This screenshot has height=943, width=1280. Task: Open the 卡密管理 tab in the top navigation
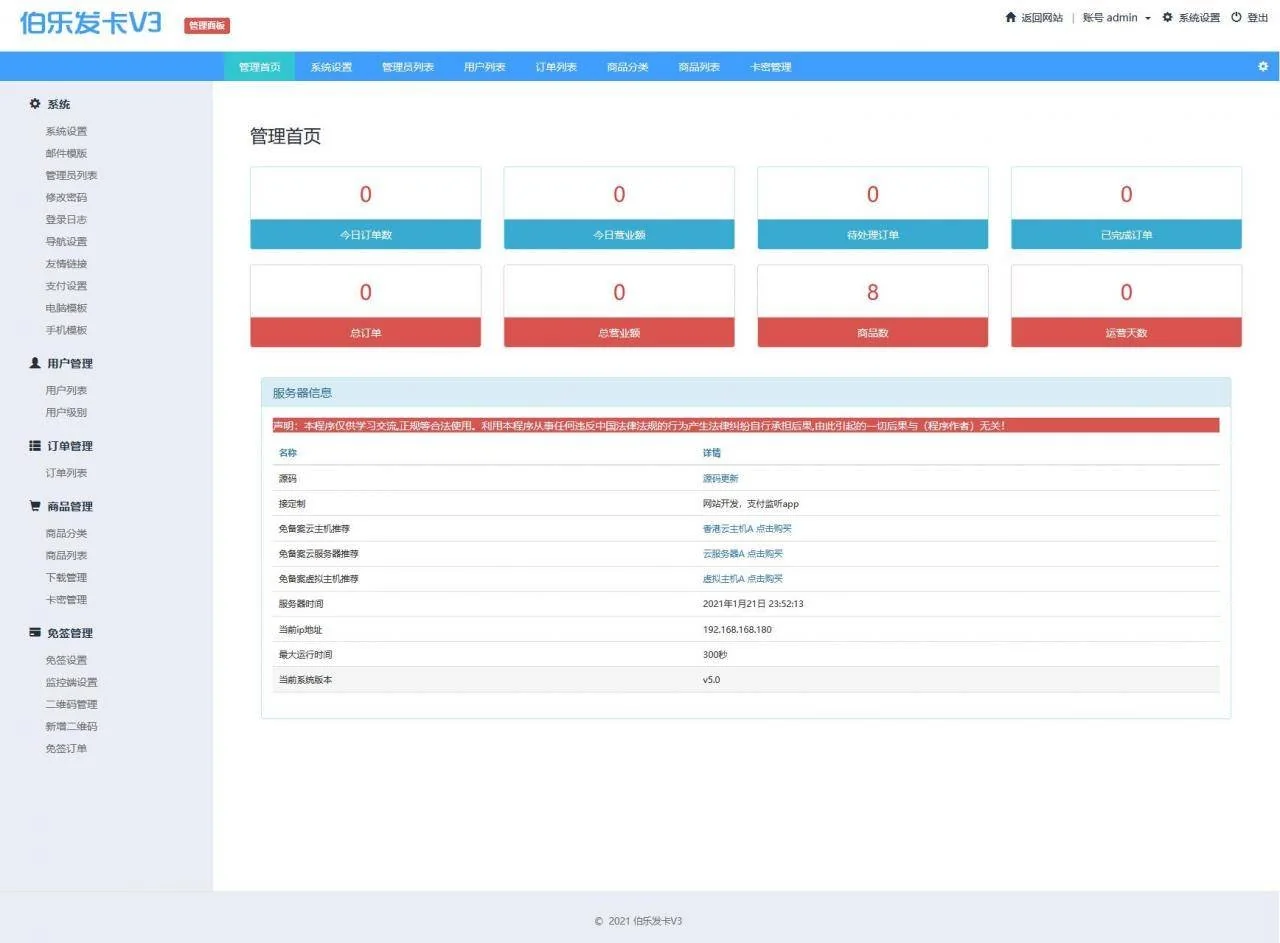point(770,66)
